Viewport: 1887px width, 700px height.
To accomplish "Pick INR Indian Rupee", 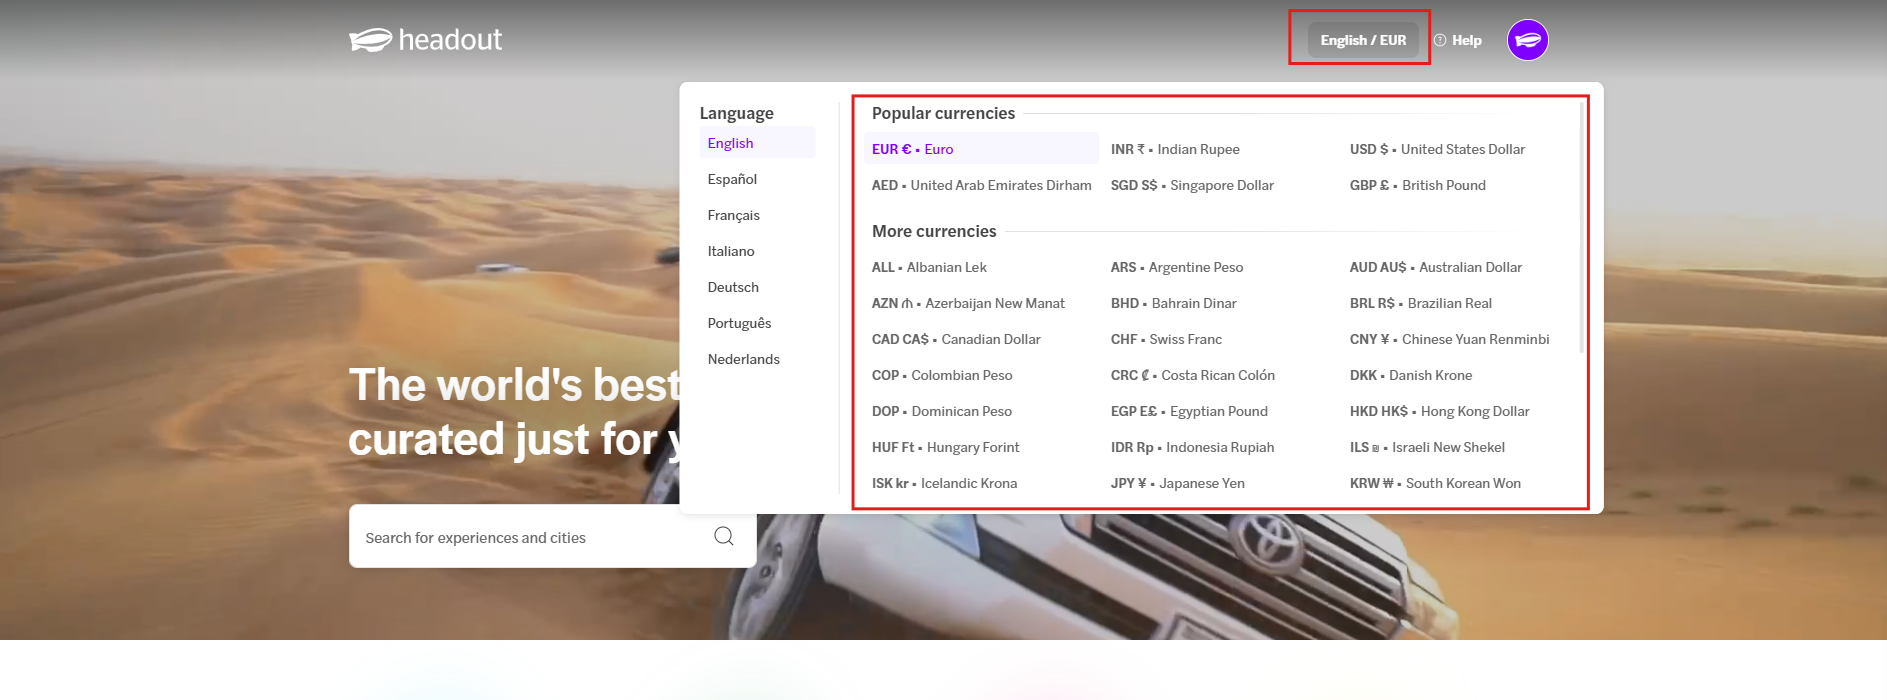I will pyautogui.click(x=1175, y=149).
